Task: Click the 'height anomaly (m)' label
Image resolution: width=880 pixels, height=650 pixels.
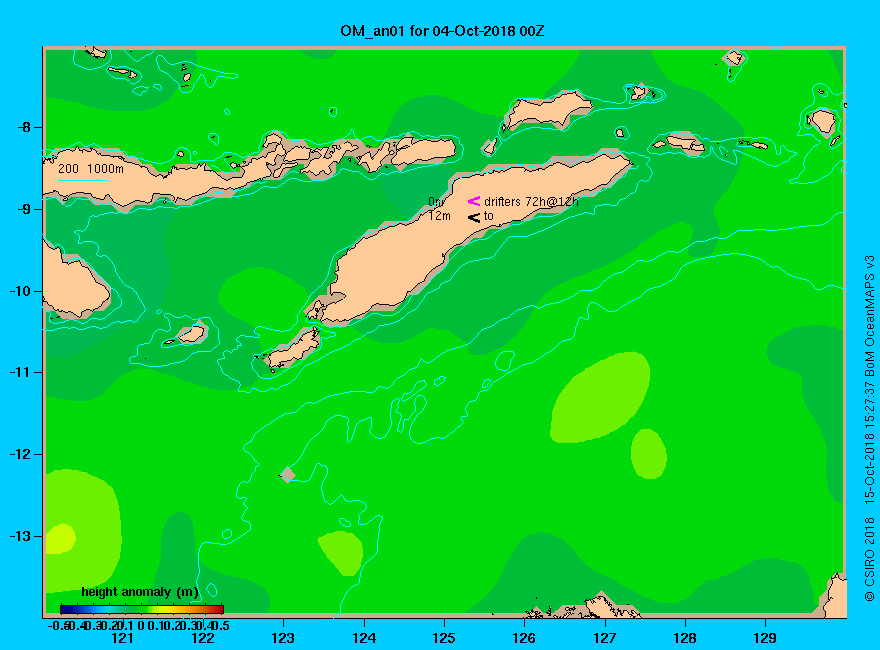Action: coord(140,592)
